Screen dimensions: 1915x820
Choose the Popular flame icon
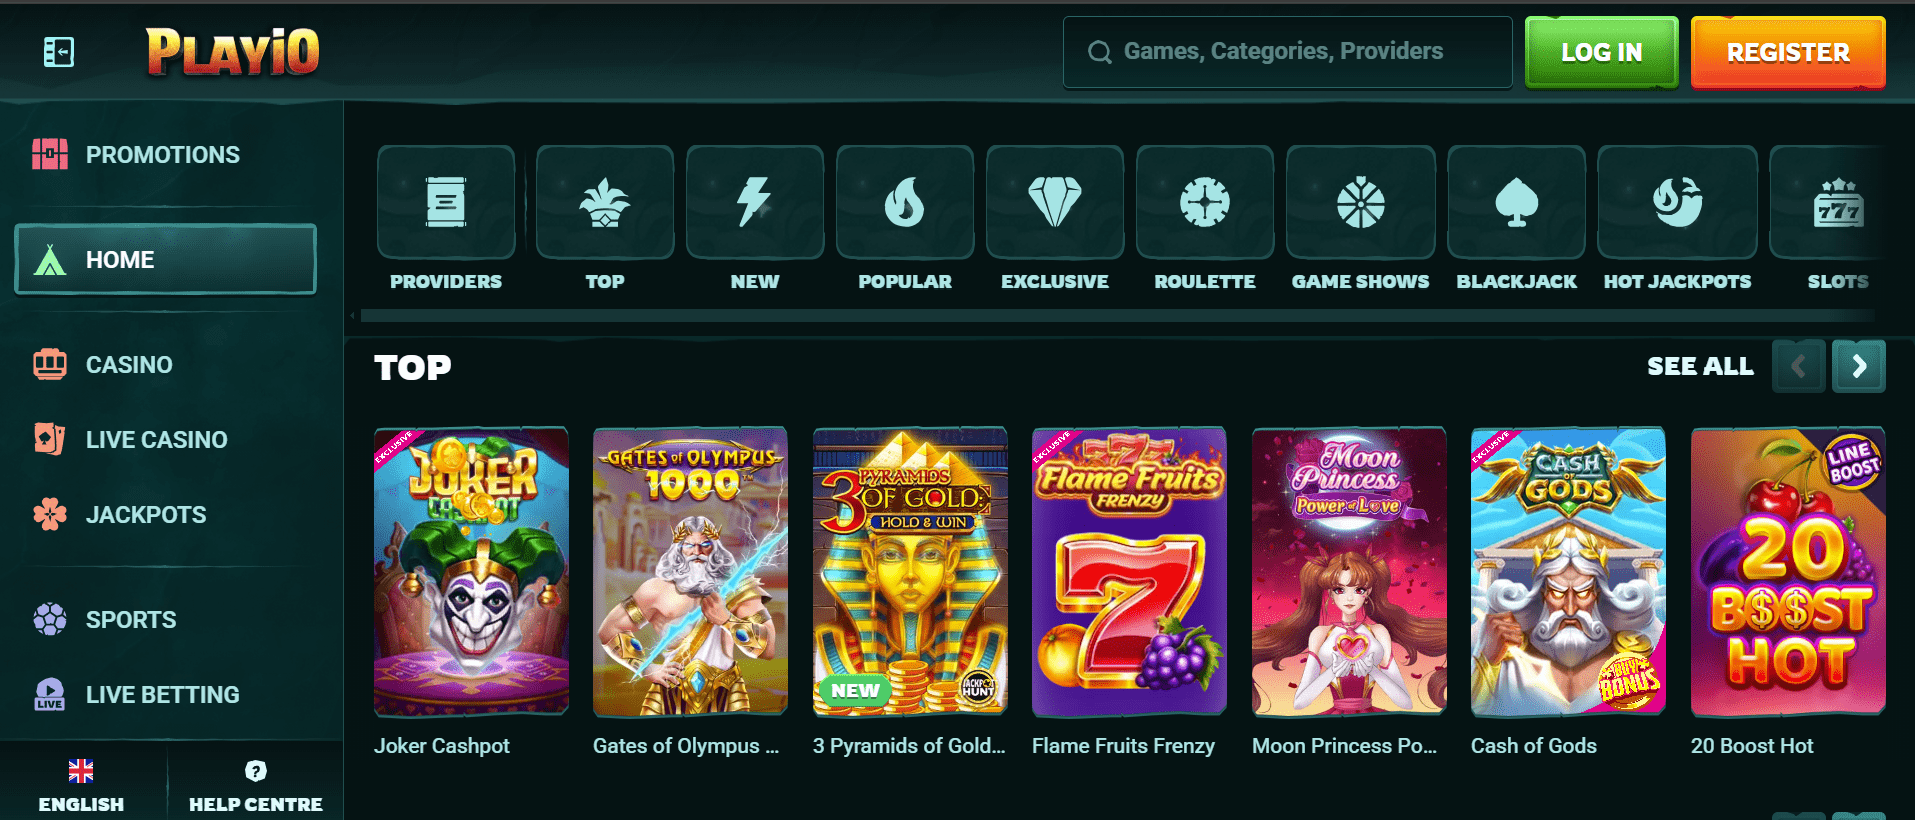click(x=905, y=202)
